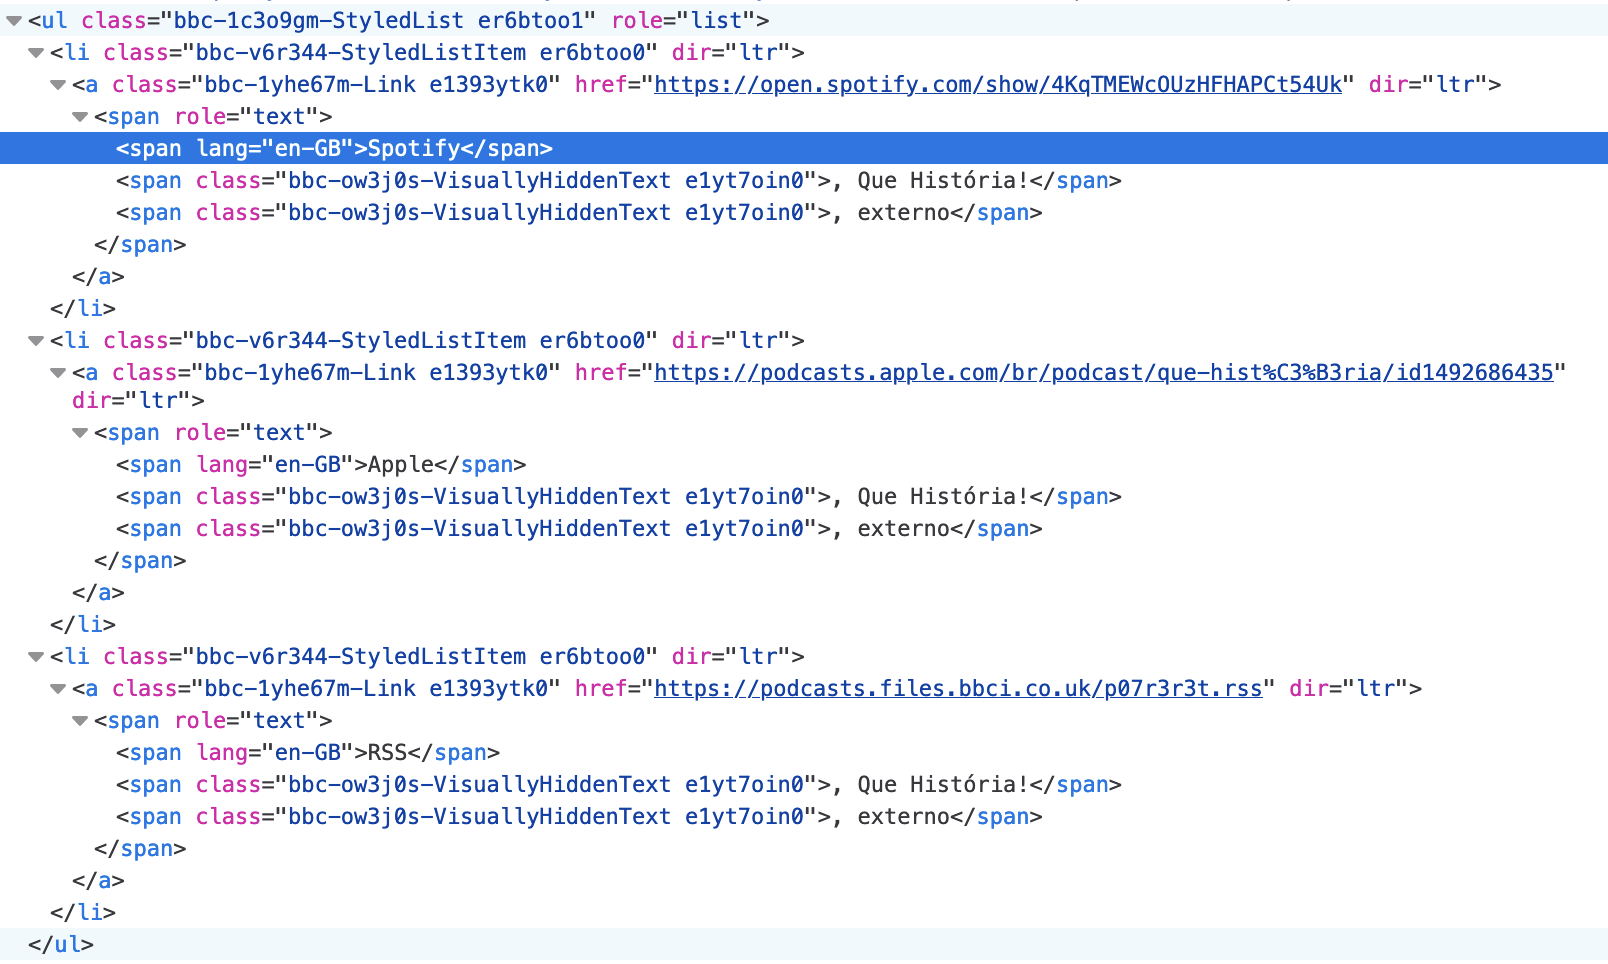The height and width of the screenshot is (964, 1608).
Task: Collapse the second li StyledListItem element
Action: 34,340
